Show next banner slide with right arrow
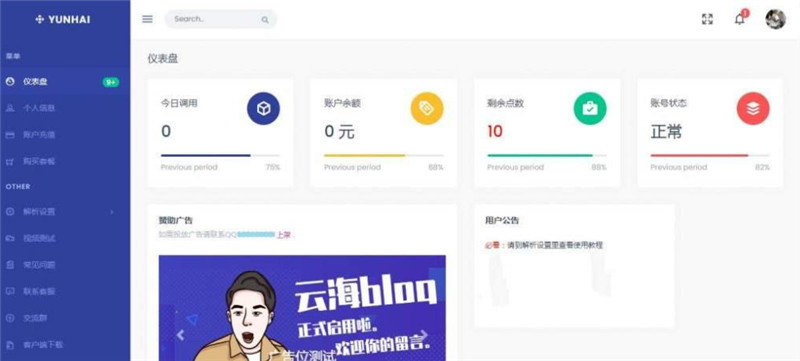 [424, 335]
